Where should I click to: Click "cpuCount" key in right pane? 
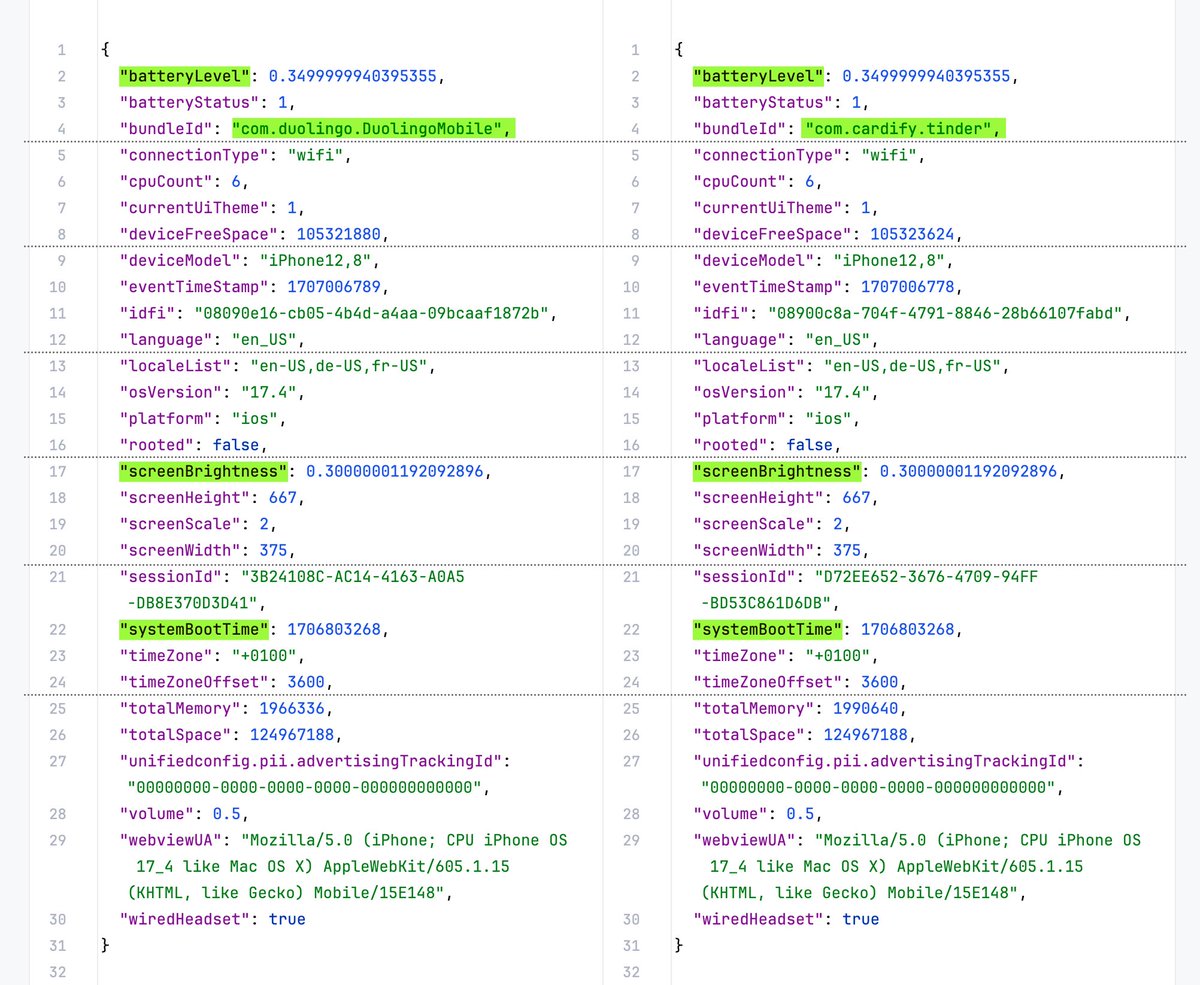pos(740,182)
